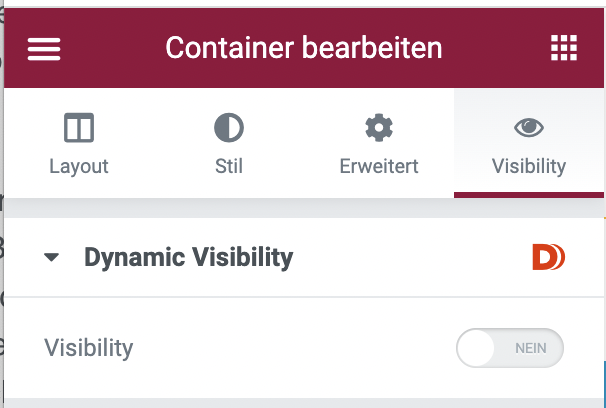606x408 pixels.
Task: Toggle the Visibility switch showing NEIN
Action: coord(510,348)
